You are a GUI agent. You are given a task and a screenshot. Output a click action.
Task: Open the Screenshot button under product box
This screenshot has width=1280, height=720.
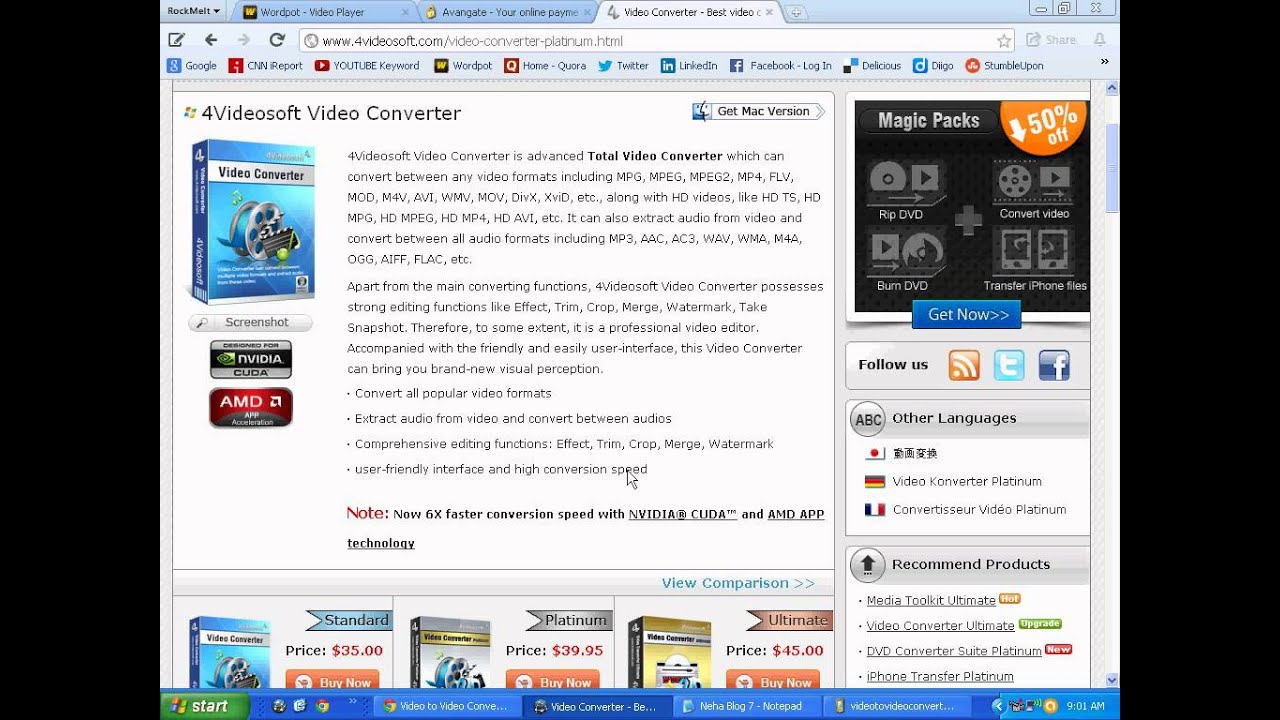pyautogui.click(x=250, y=322)
